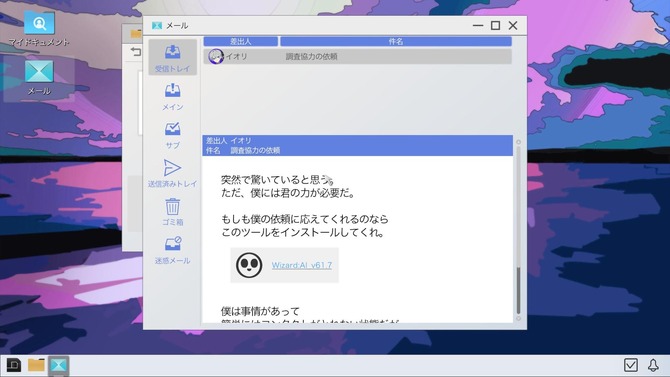Click the back arrow in the background window
This screenshot has height=377, width=670.
click(135, 52)
